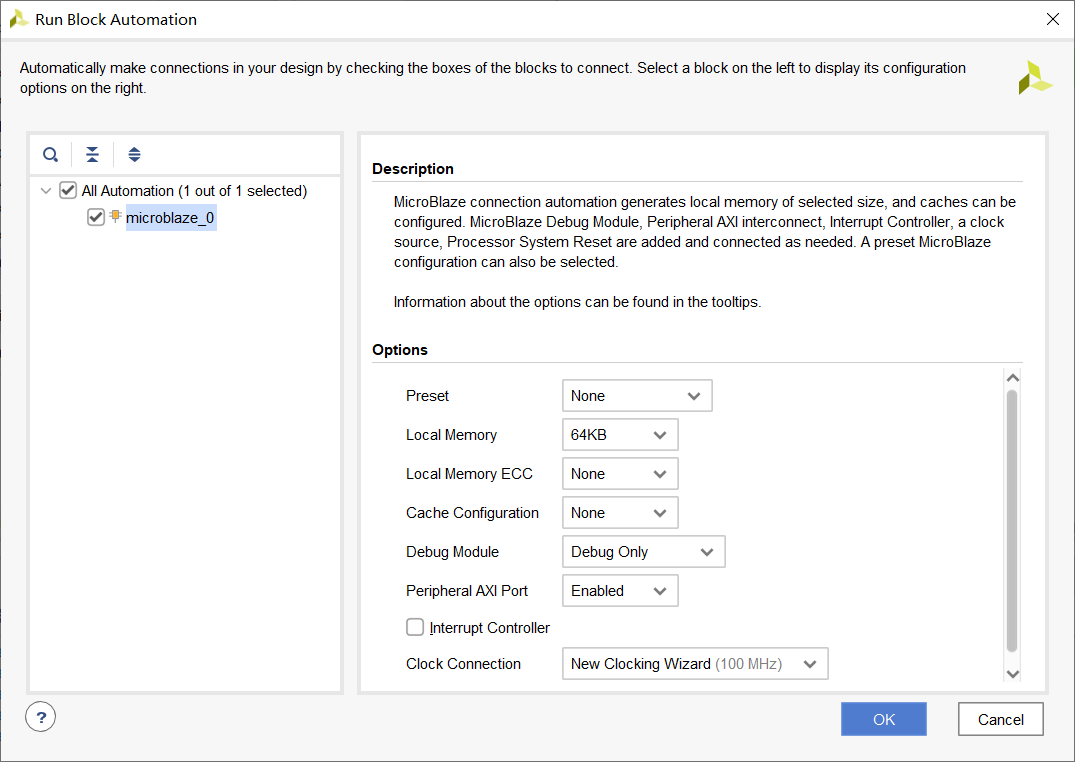
Task: Expand the Debug Module dropdown
Action: 643,552
